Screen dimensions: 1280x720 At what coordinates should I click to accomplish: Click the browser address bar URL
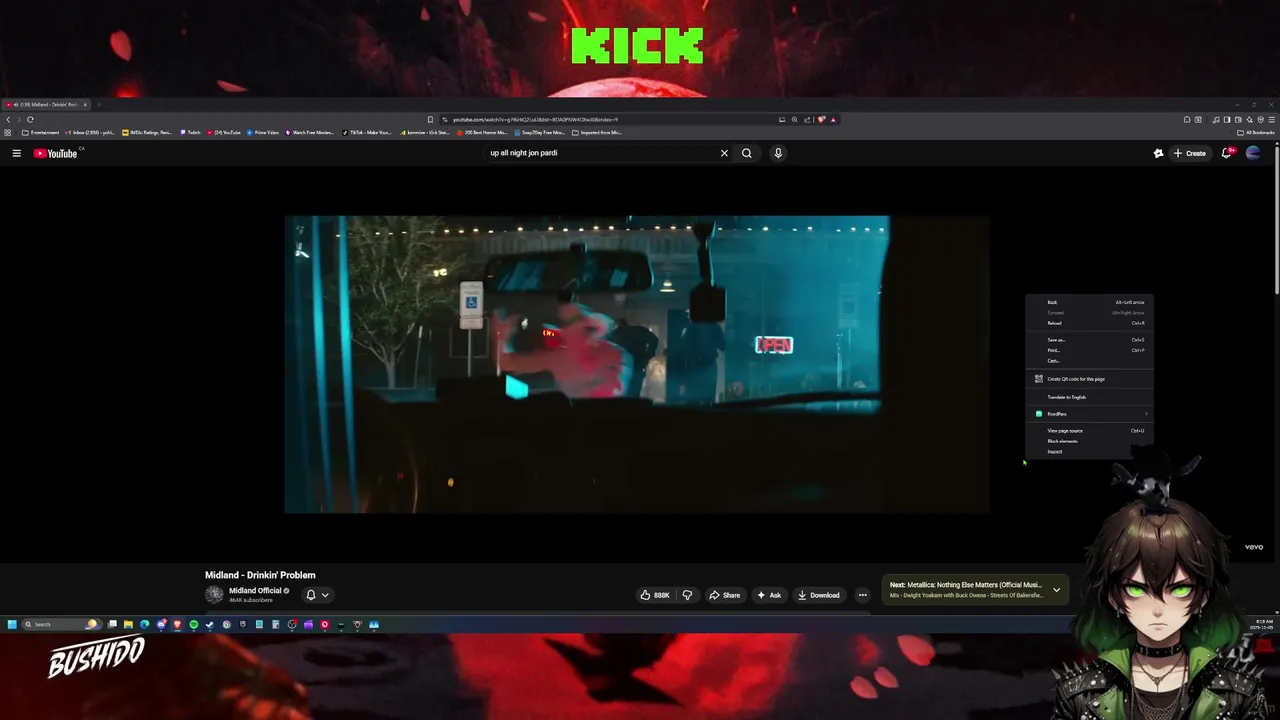click(535, 119)
